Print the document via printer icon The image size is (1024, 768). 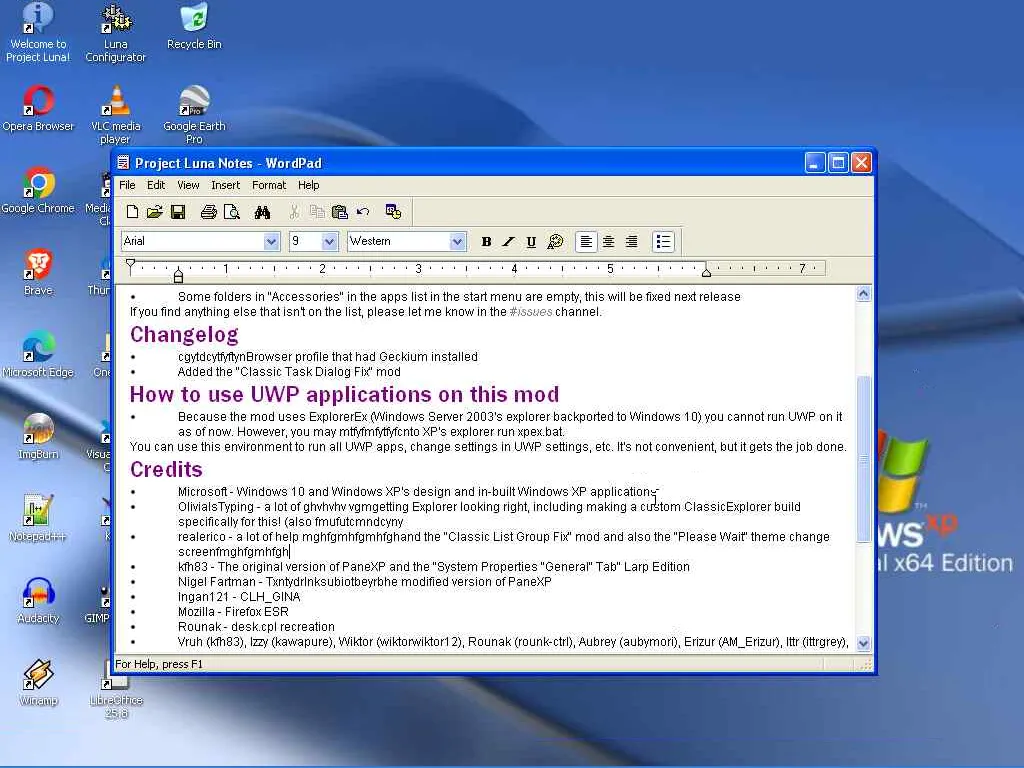[208, 212]
